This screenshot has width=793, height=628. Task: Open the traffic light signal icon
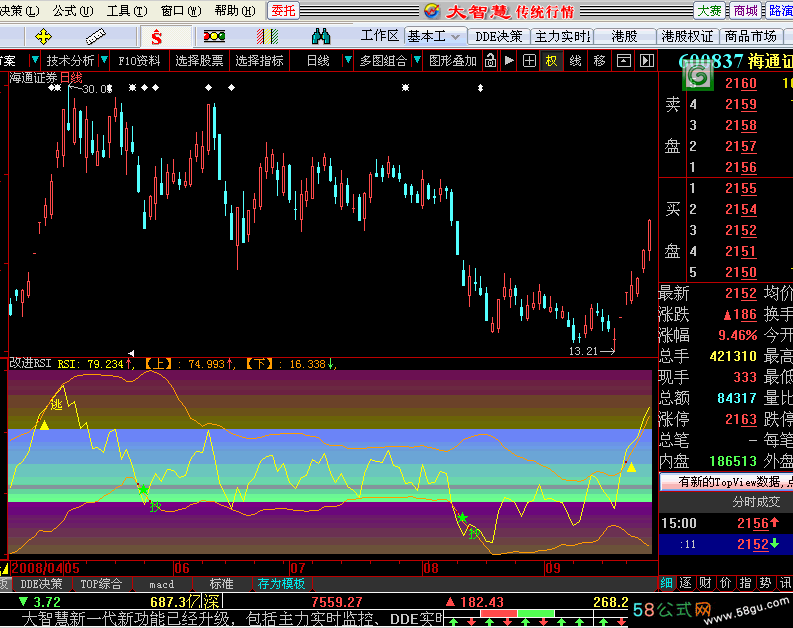pyautogui.click(x=214, y=36)
